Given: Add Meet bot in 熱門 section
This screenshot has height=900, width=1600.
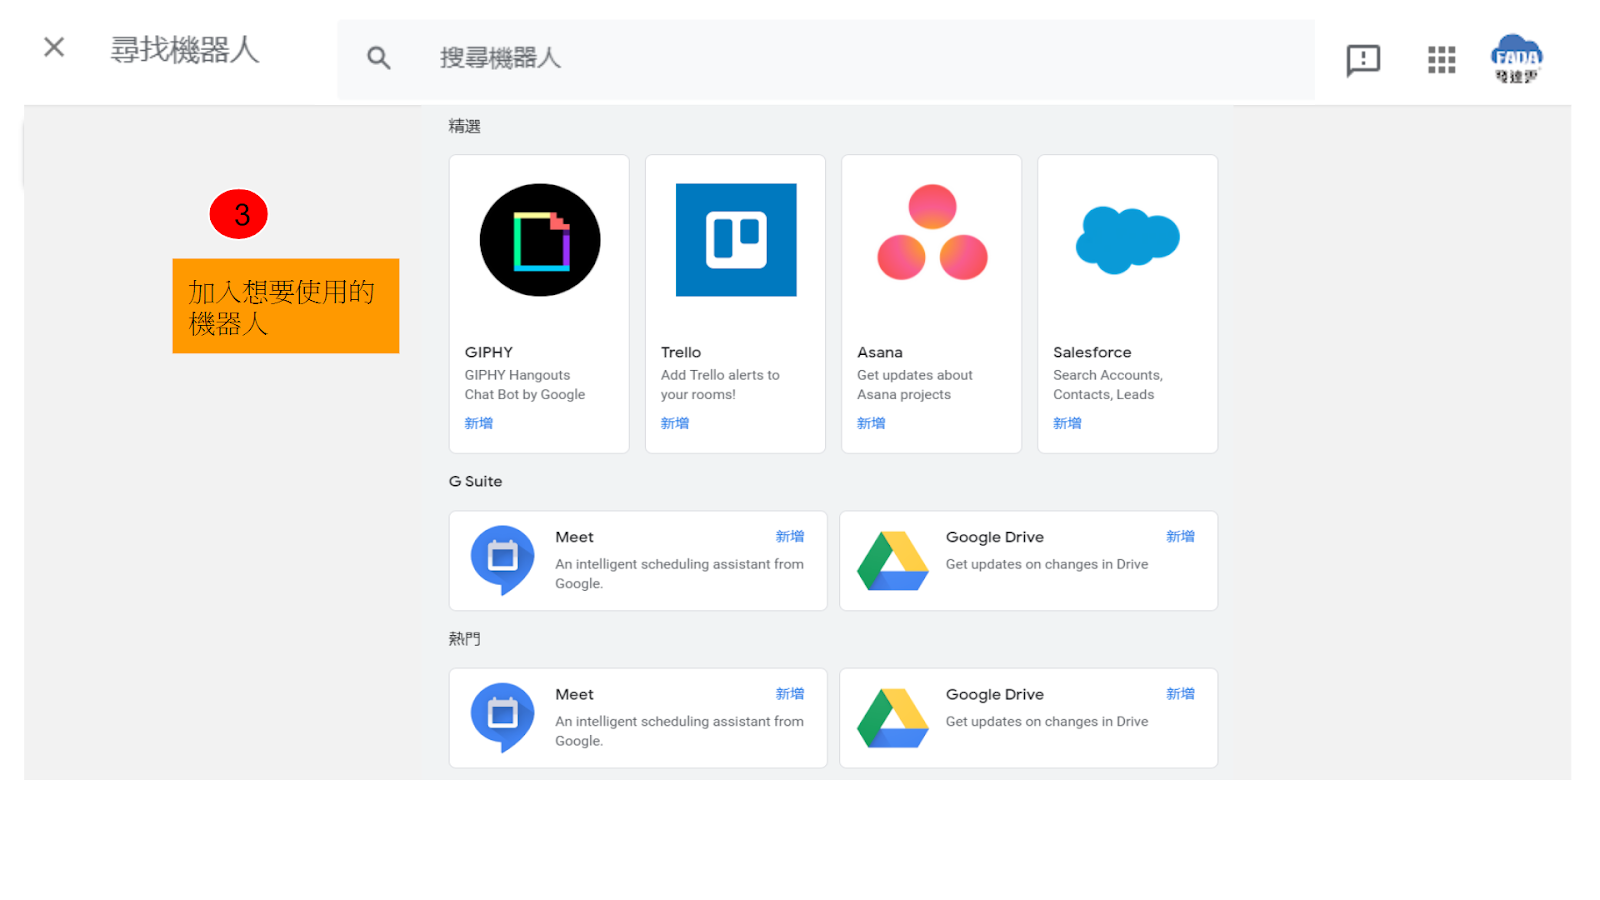Looking at the screenshot, I should tap(790, 694).
